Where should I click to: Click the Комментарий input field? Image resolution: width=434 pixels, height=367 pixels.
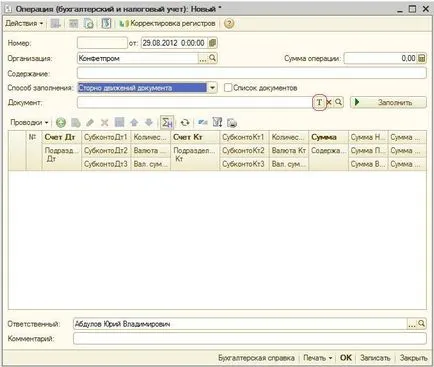pyautogui.click(x=250, y=339)
